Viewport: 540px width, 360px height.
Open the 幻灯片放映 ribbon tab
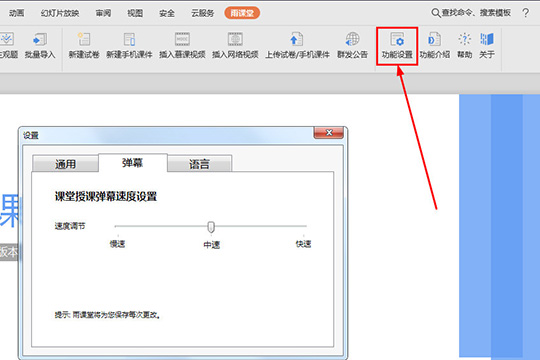click(x=60, y=13)
